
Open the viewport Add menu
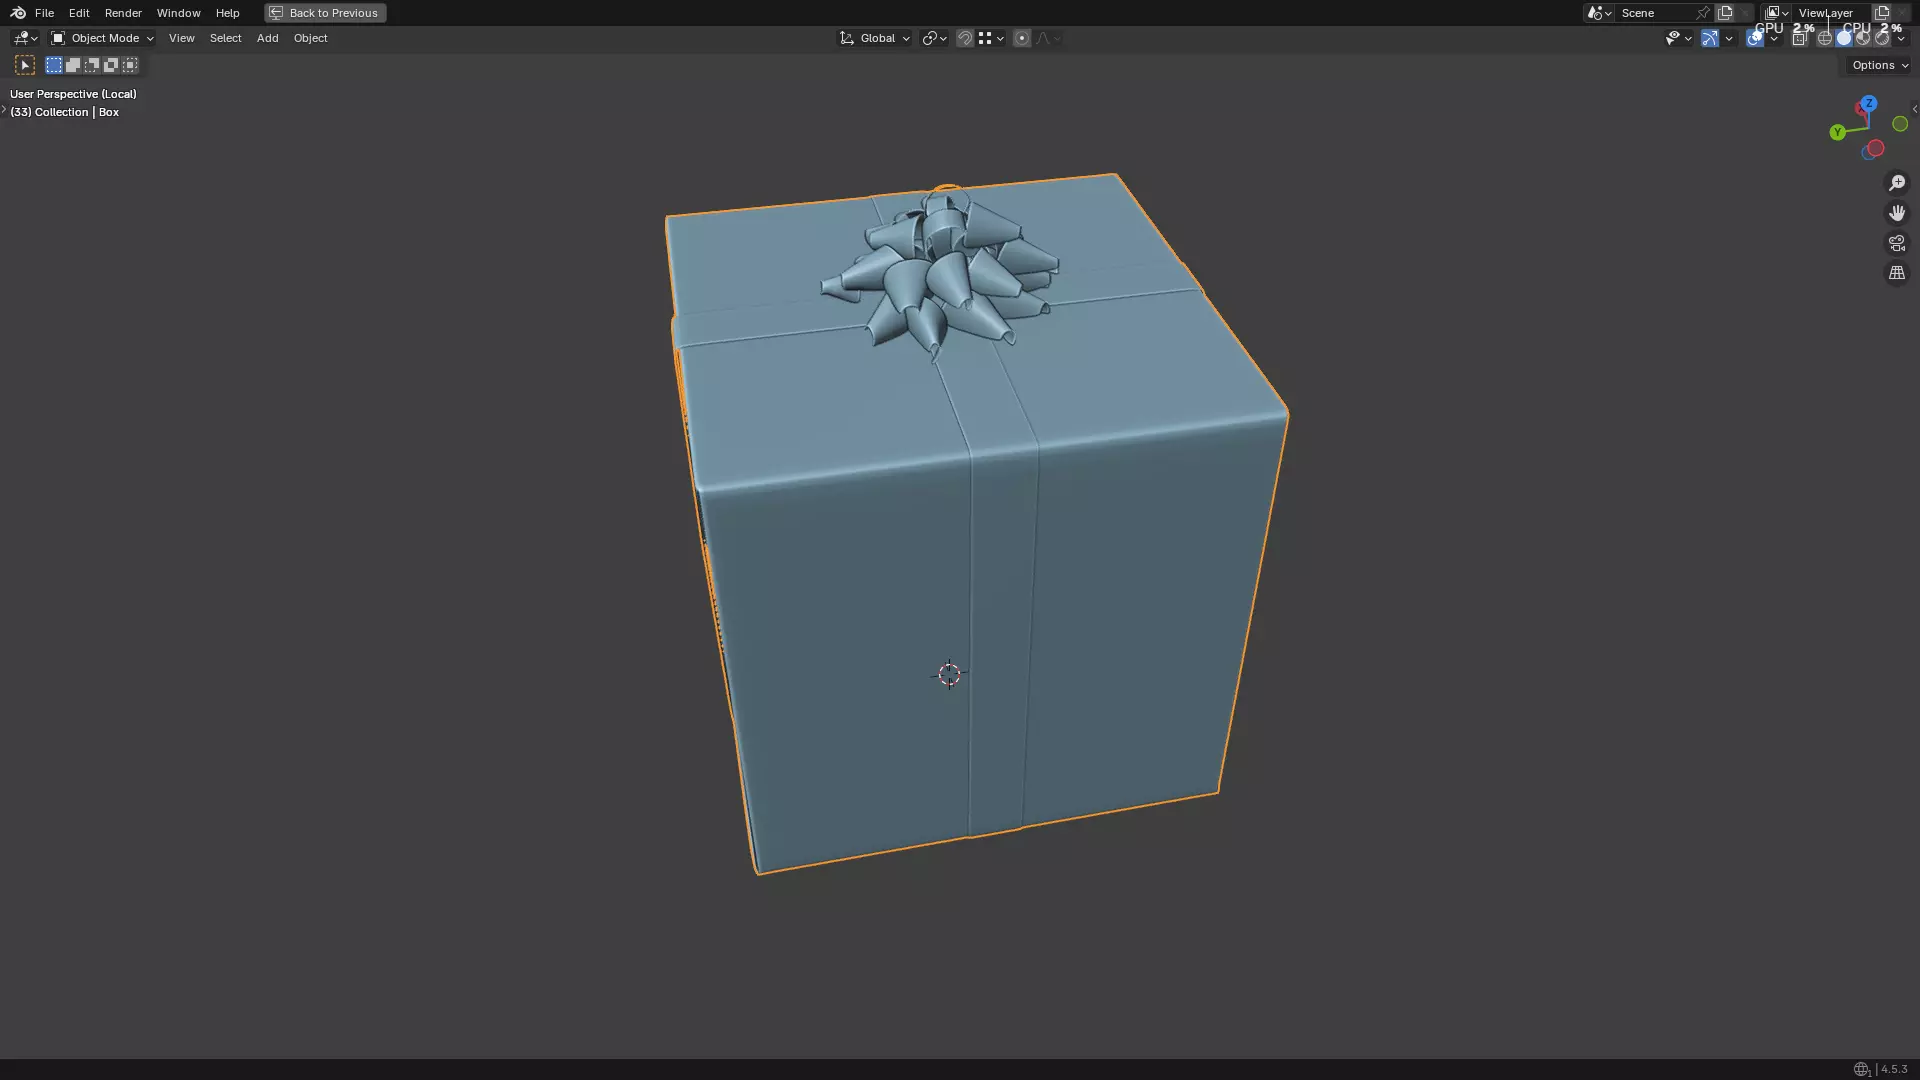click(x=267, y=38)
